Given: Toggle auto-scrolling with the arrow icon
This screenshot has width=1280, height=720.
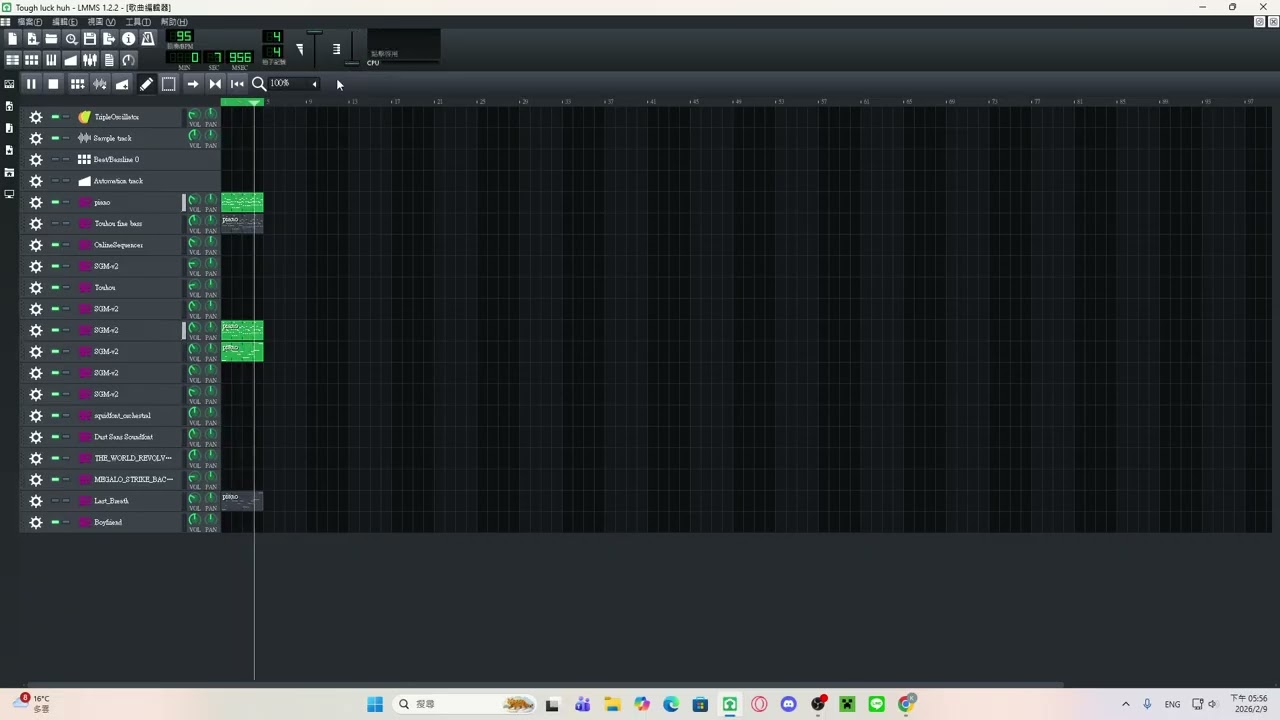Looking at the screenshot, I should point(193,84).
